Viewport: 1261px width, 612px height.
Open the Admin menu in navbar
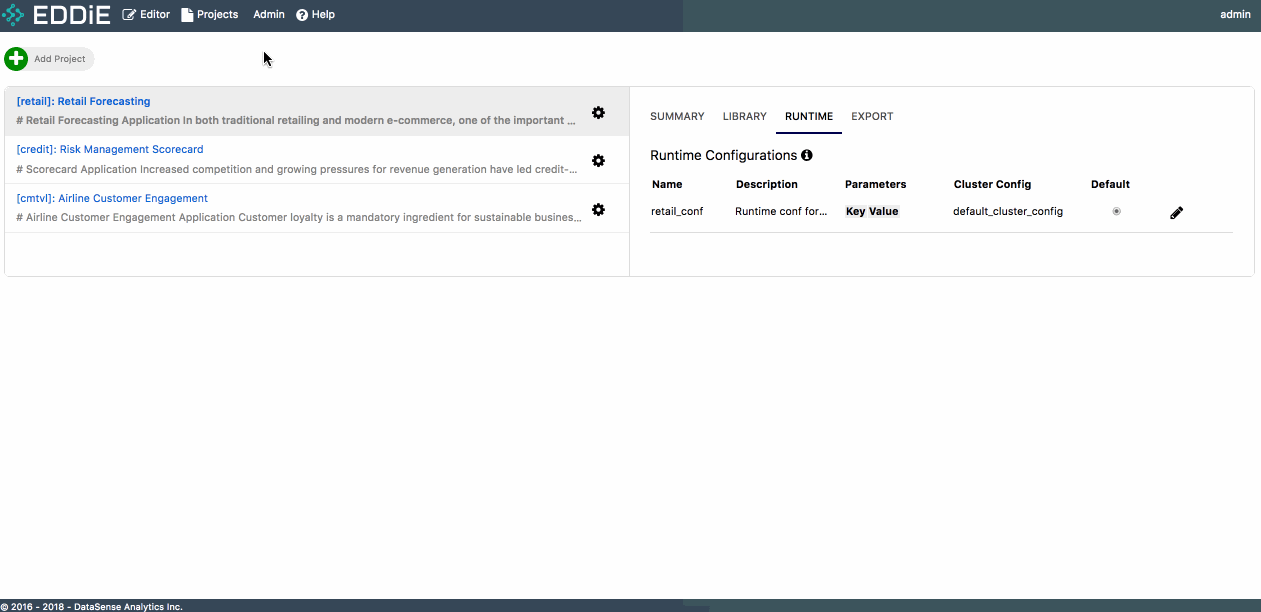click(x=269, y=15)
